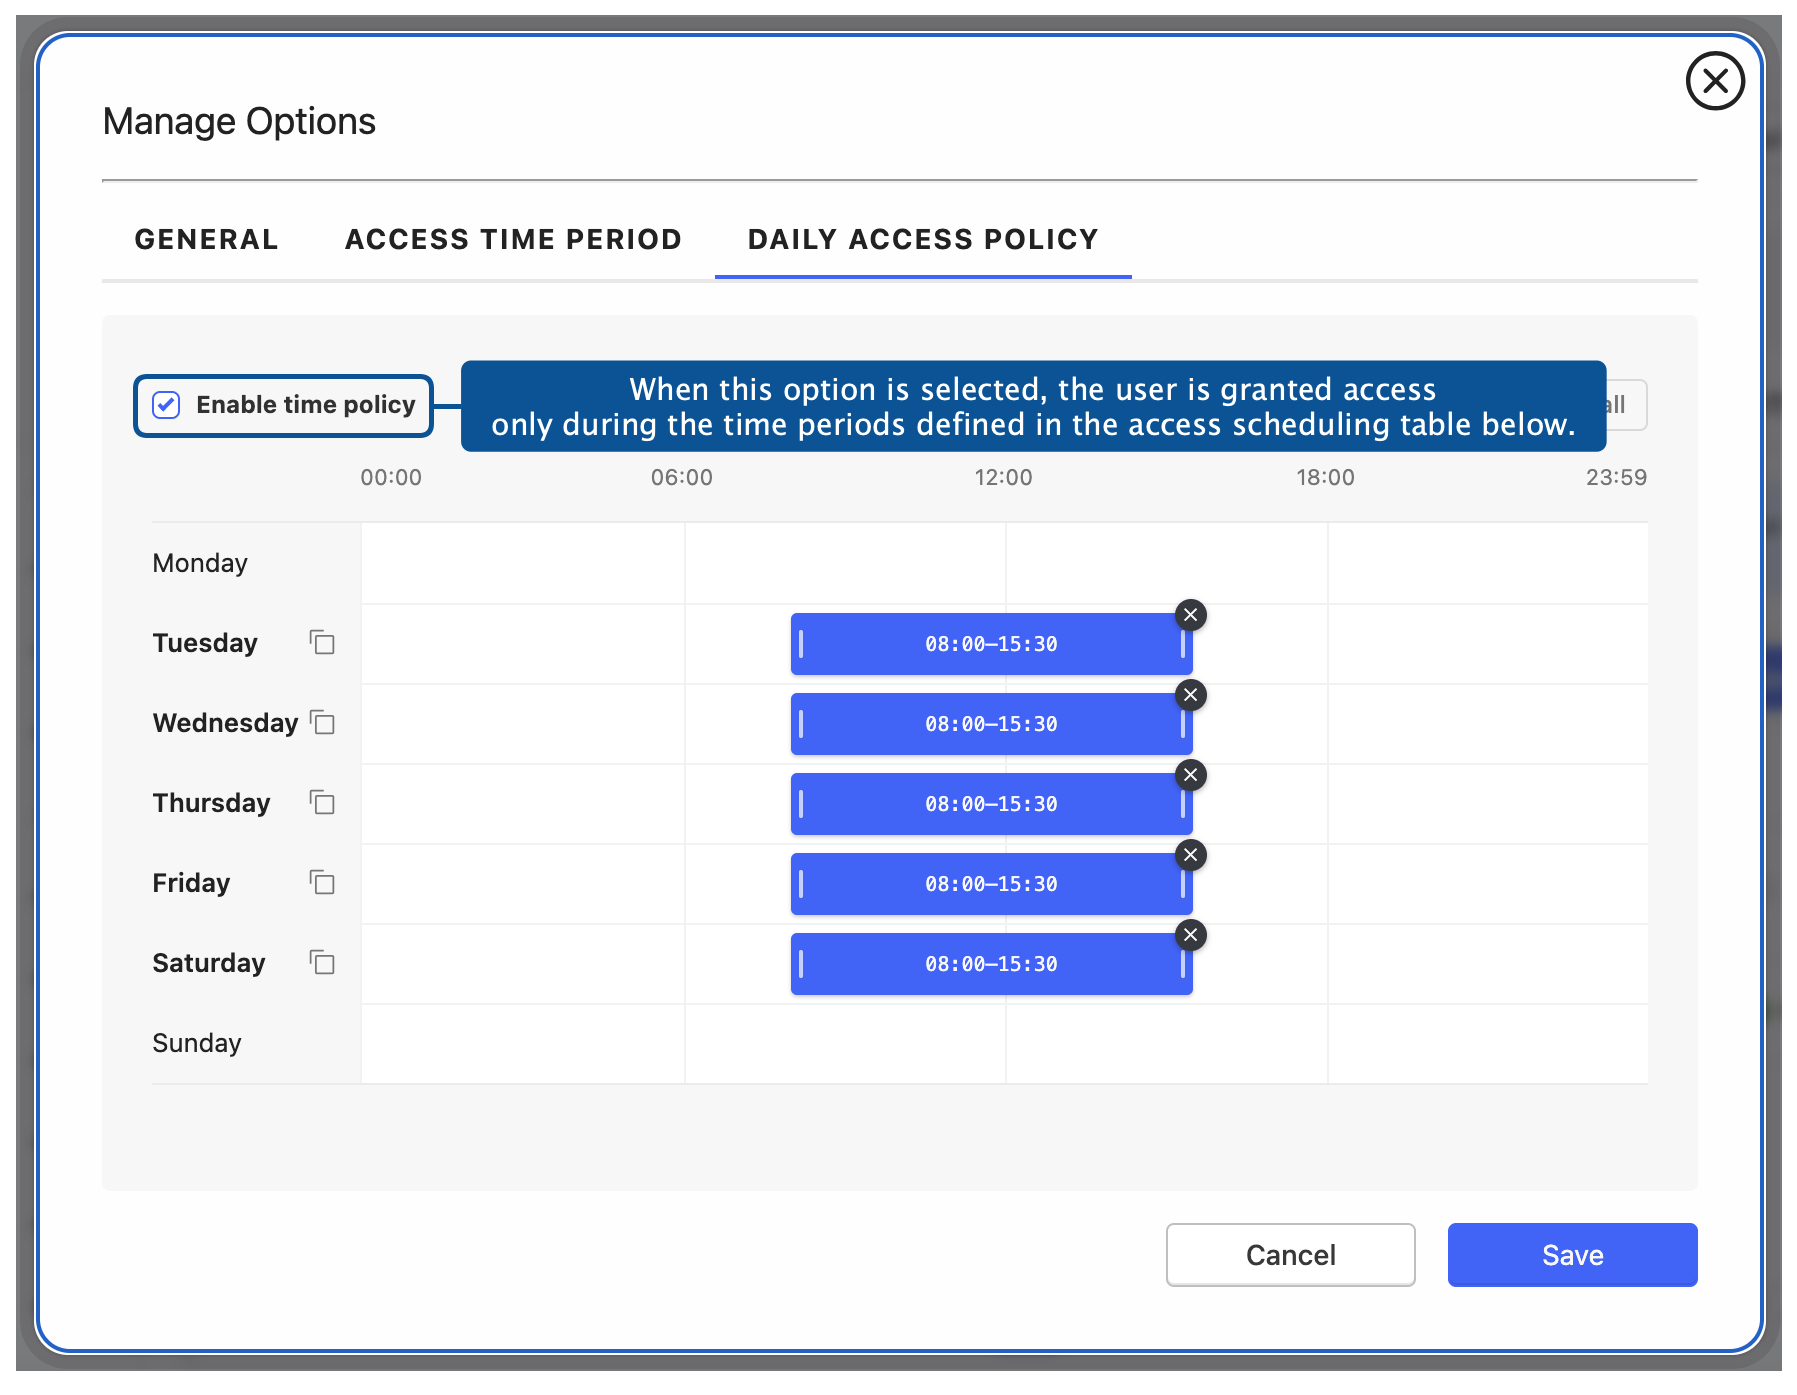Image resolution: width=1797 pixels, height=1395 pixels.
Task: Click an empty Monday slot in the schedule
Action: [1004, 563]
